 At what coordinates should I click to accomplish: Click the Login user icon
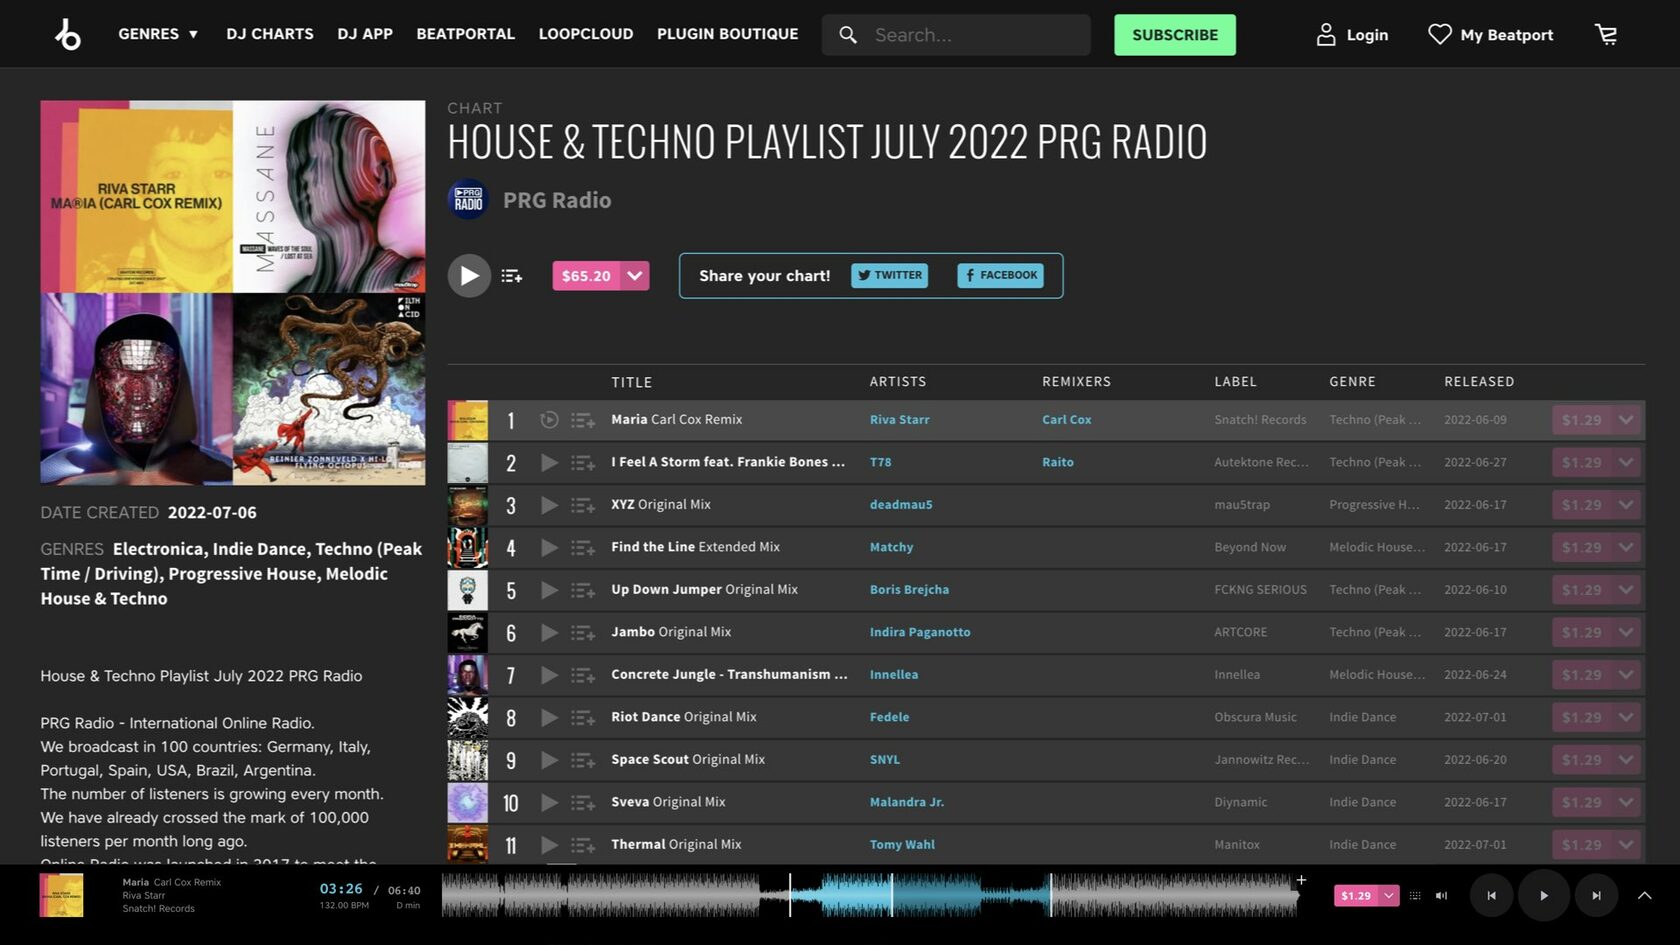(1325, 35)
